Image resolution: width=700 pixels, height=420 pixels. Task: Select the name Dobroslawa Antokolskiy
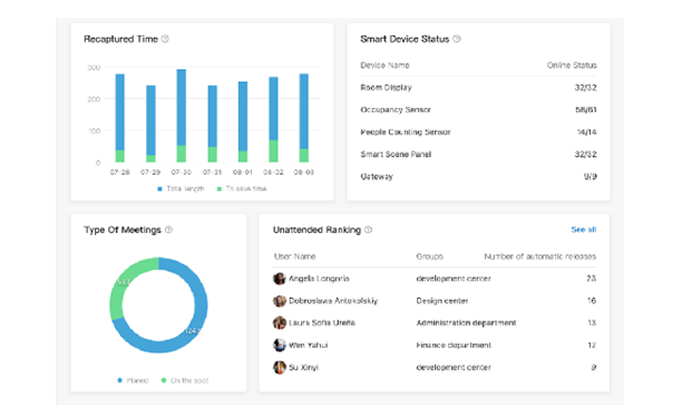click(x=333, y=301)
